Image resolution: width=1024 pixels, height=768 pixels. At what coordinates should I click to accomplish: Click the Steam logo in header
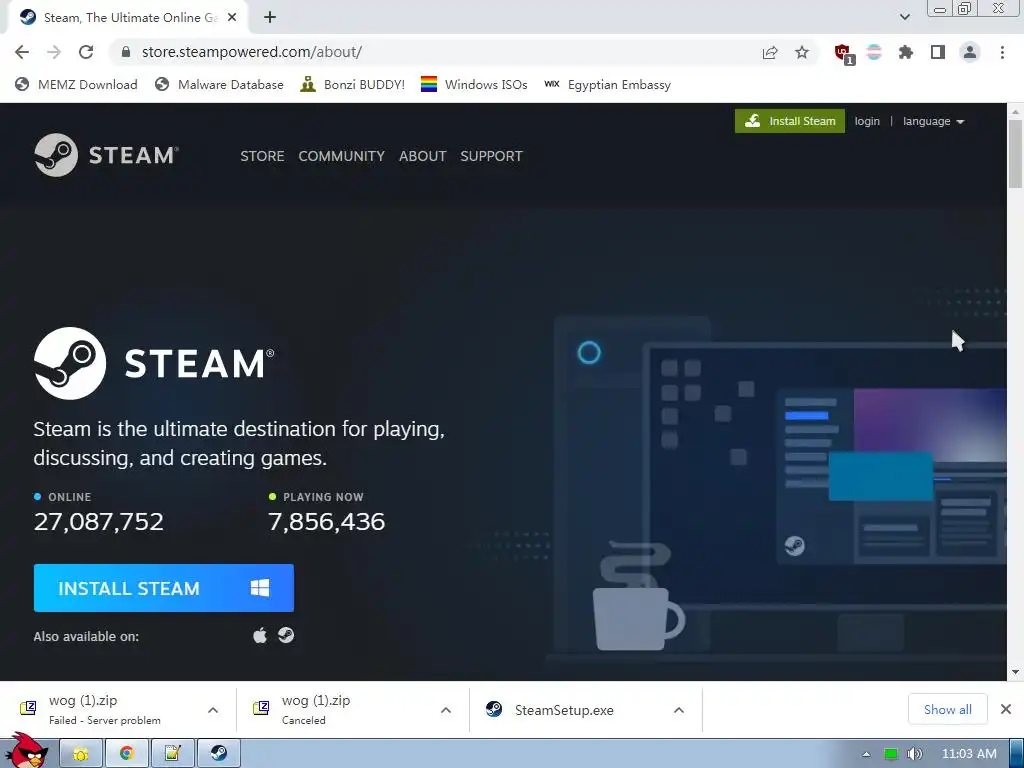106,155
